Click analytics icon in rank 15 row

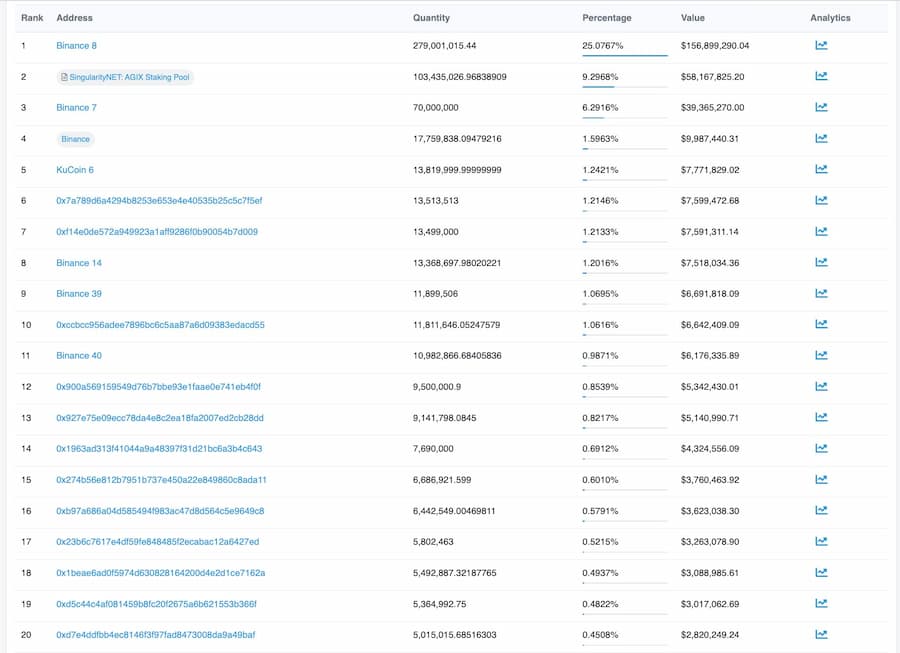821,479
